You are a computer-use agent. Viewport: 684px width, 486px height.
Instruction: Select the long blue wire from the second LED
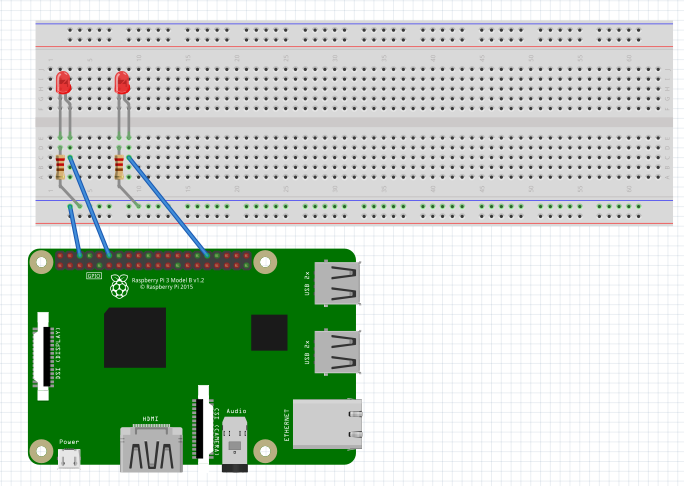click(168, 207)
